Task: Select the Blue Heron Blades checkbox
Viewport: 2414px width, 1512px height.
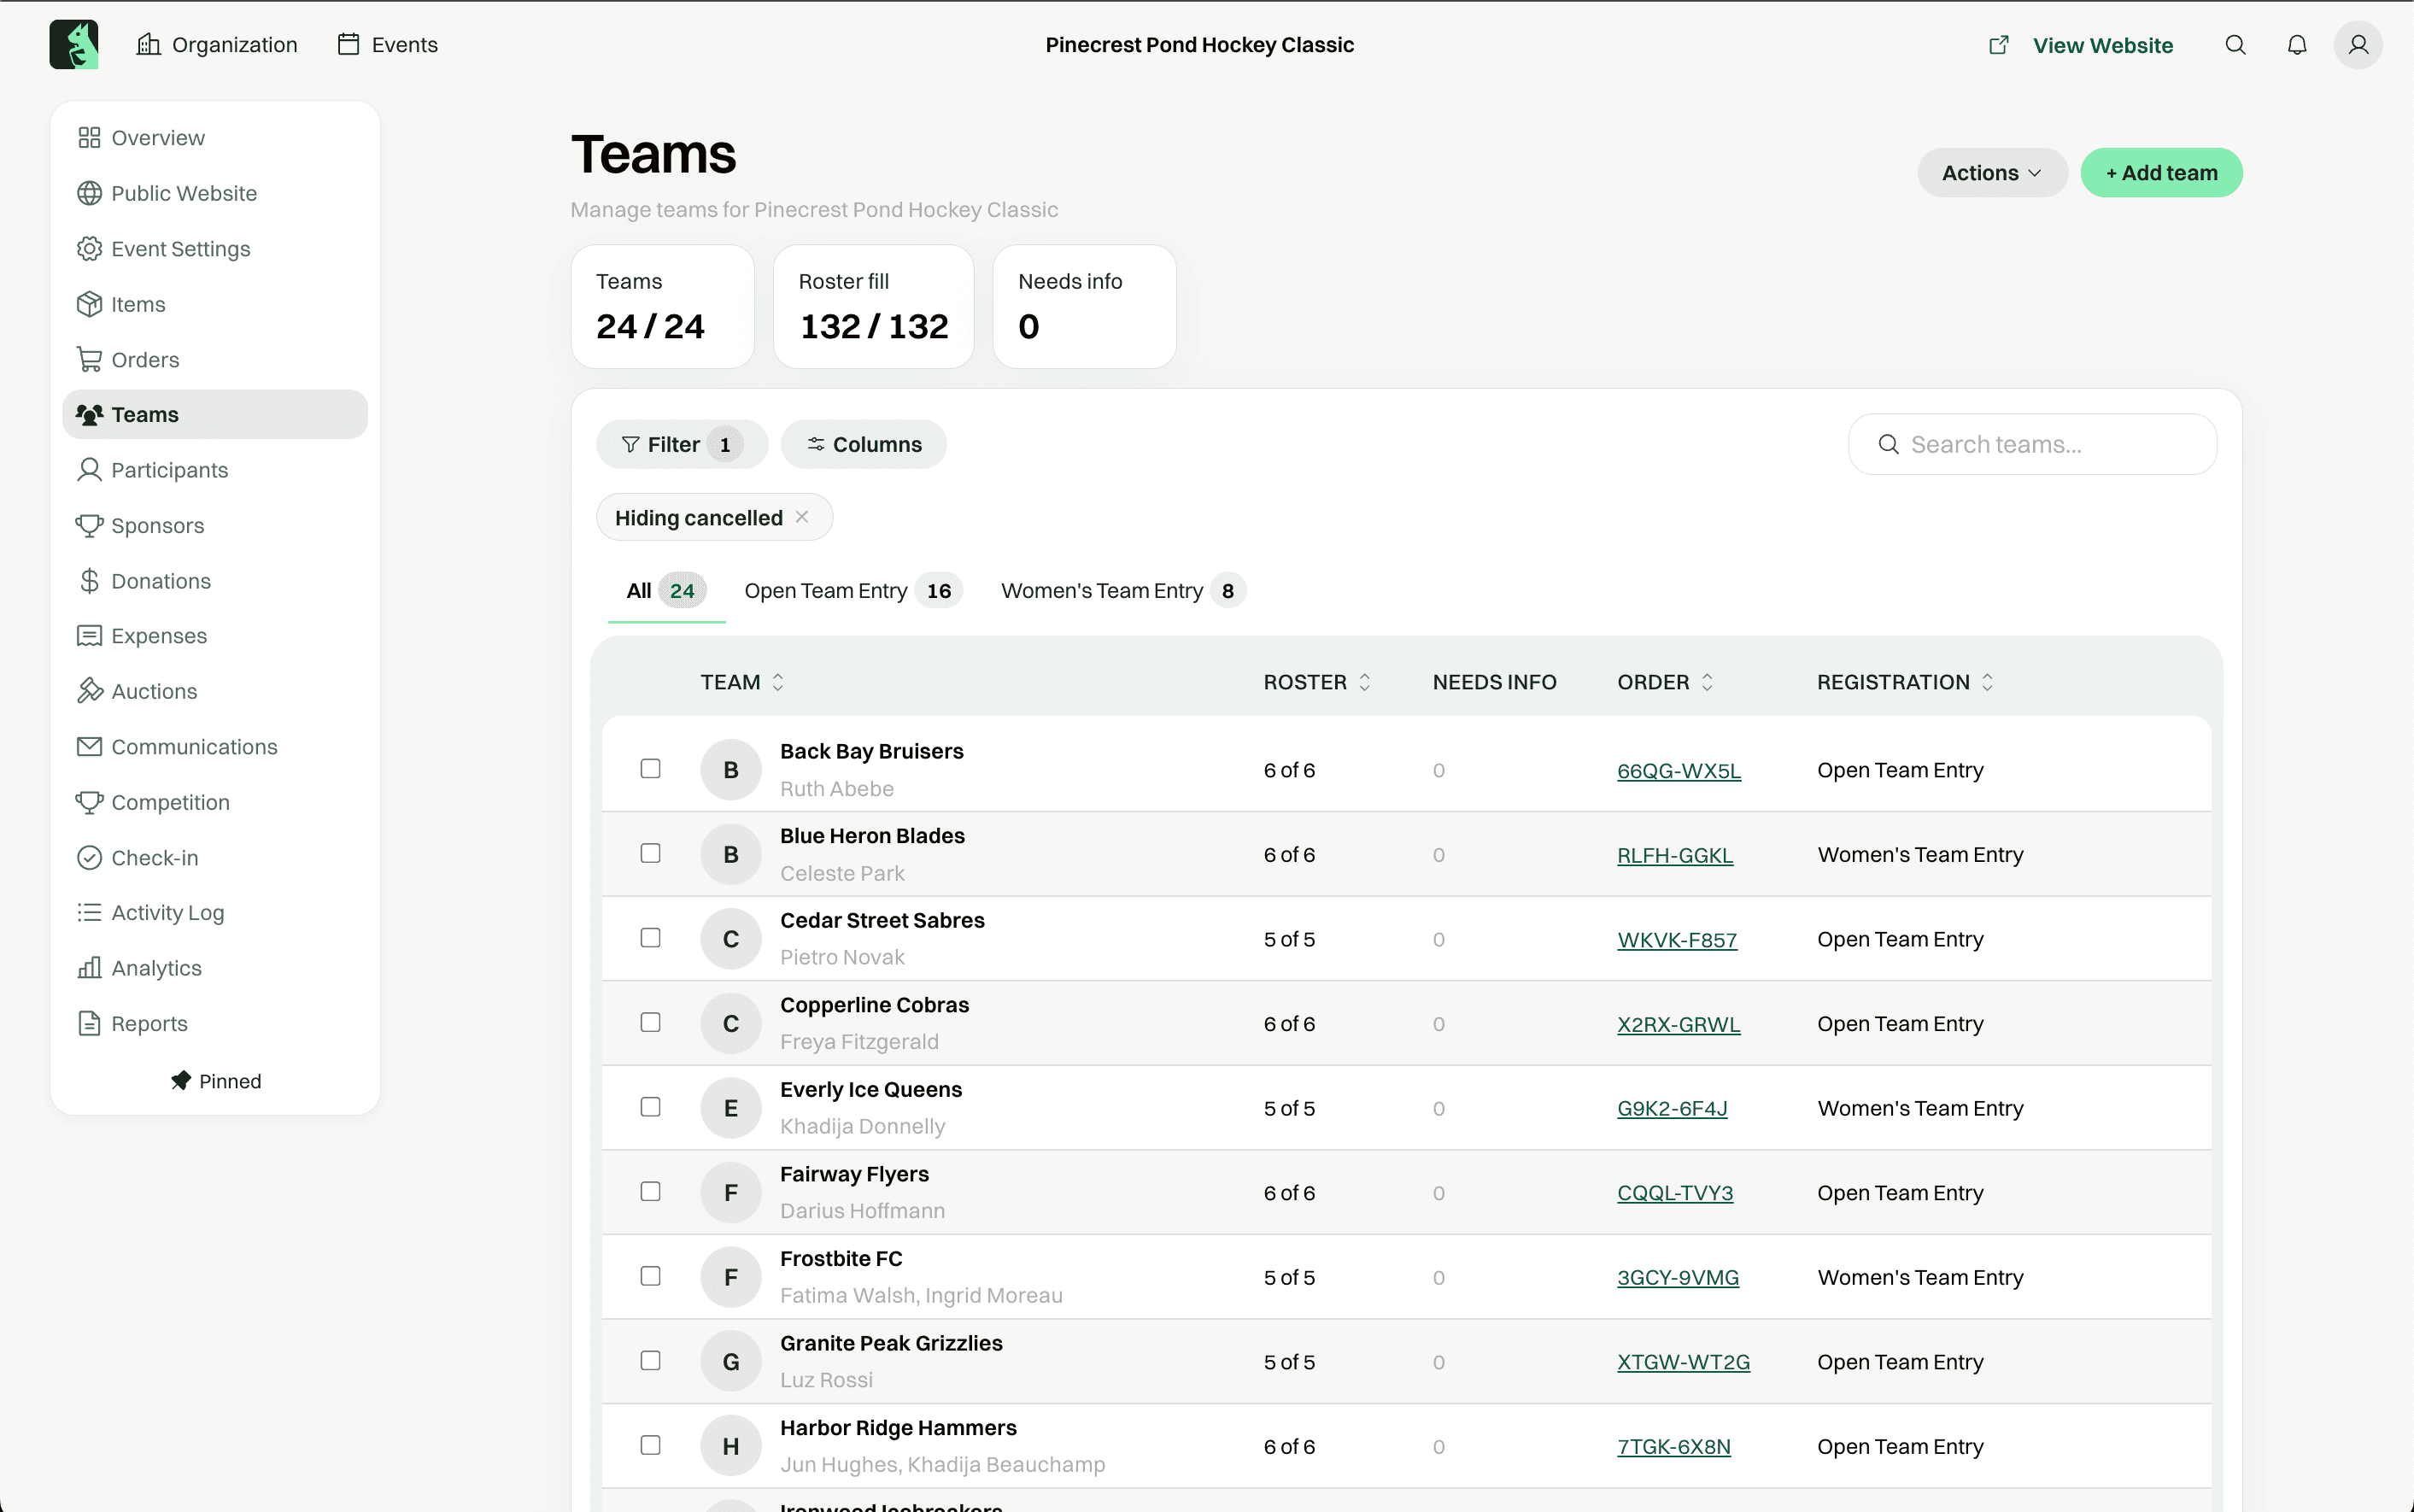Action: coord(651,854)
